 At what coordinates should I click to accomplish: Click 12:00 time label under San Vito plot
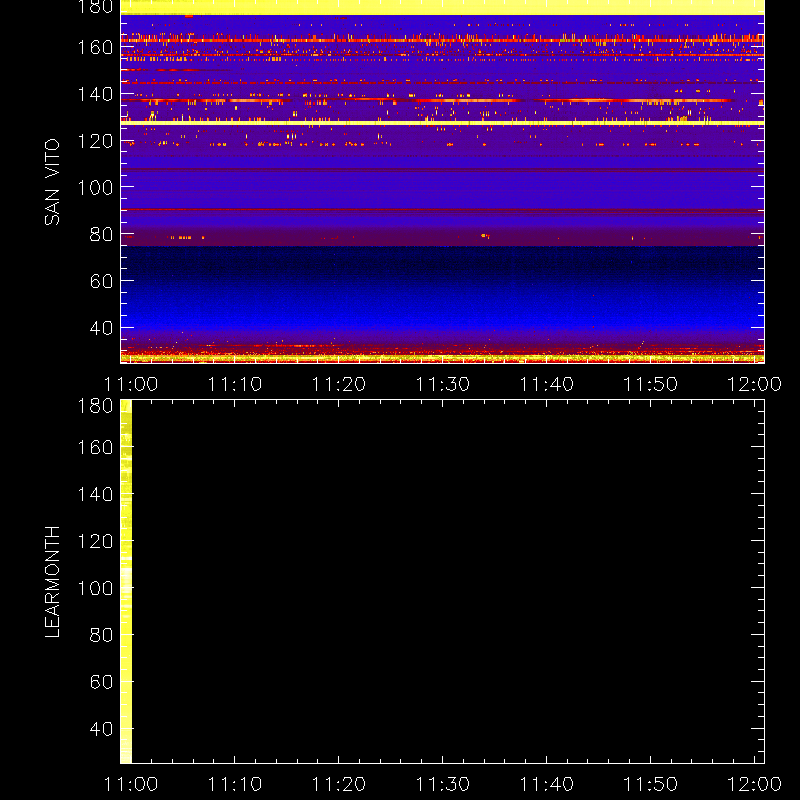tap(755, 384)
